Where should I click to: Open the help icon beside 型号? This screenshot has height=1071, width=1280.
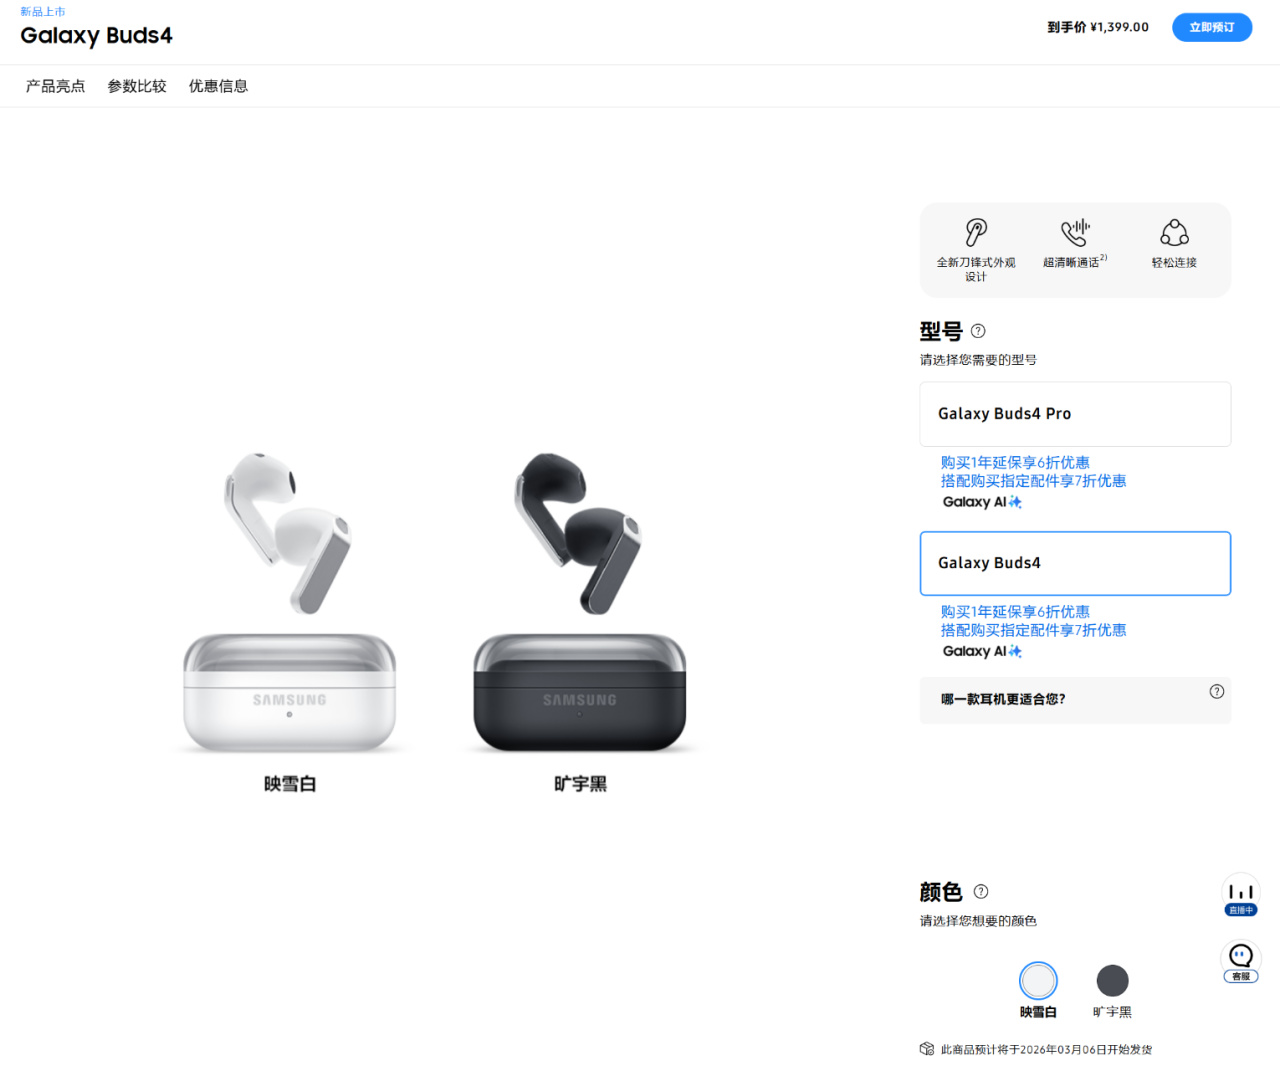[978, 331]
